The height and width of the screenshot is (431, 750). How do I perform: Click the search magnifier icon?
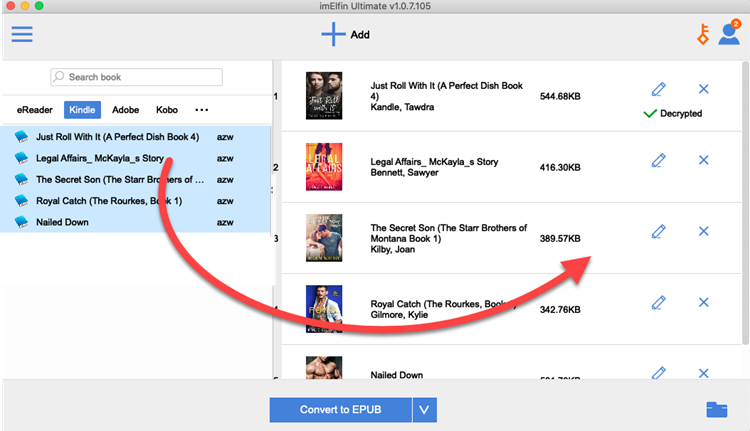point(59,77)
